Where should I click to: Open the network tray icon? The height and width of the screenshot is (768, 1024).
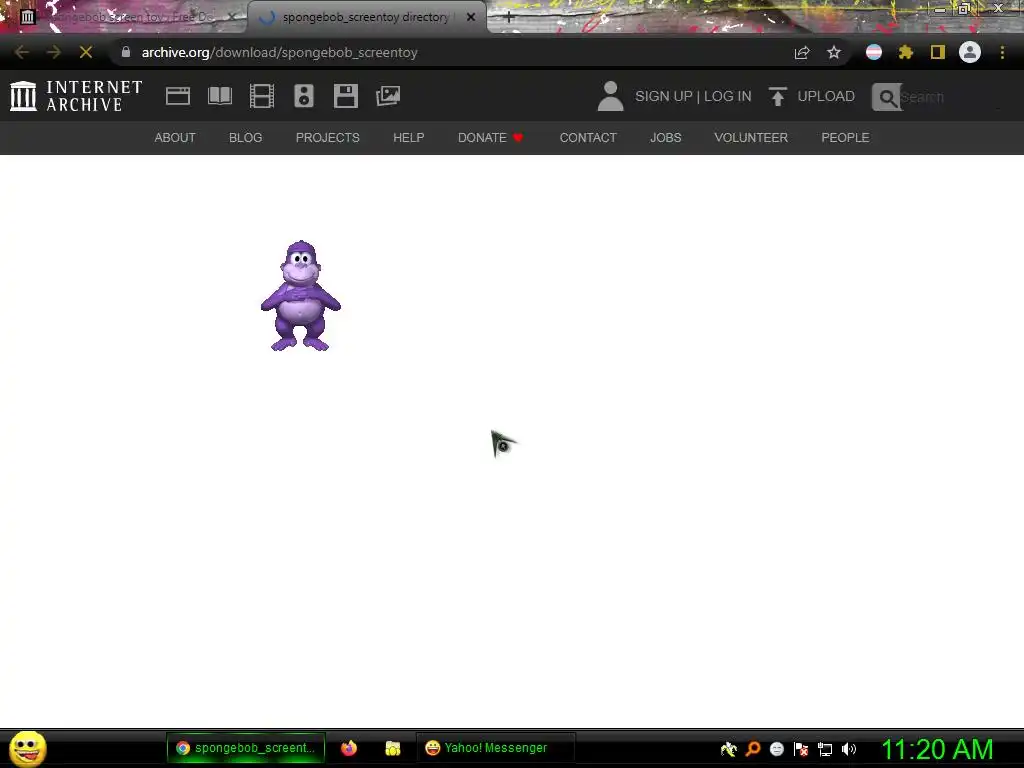click(825, 749)
